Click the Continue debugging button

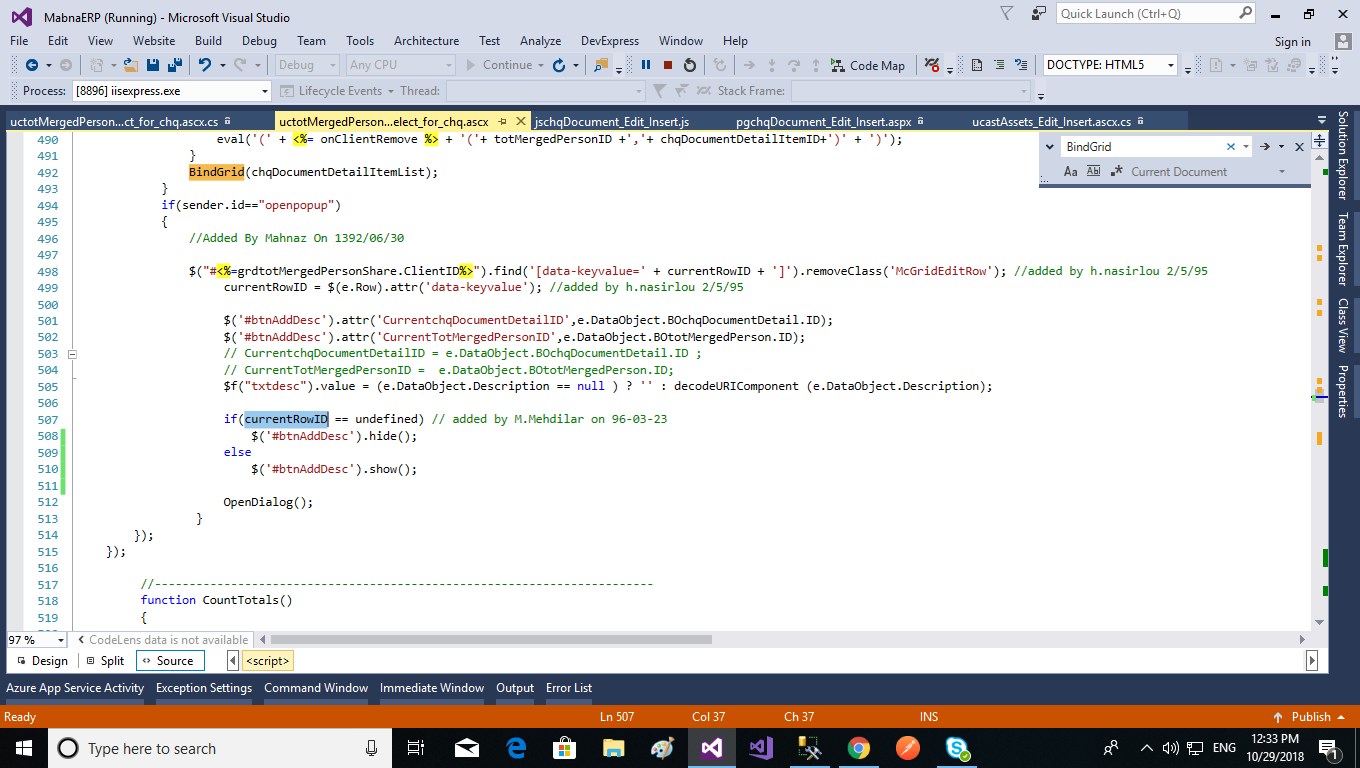(498, 65)
